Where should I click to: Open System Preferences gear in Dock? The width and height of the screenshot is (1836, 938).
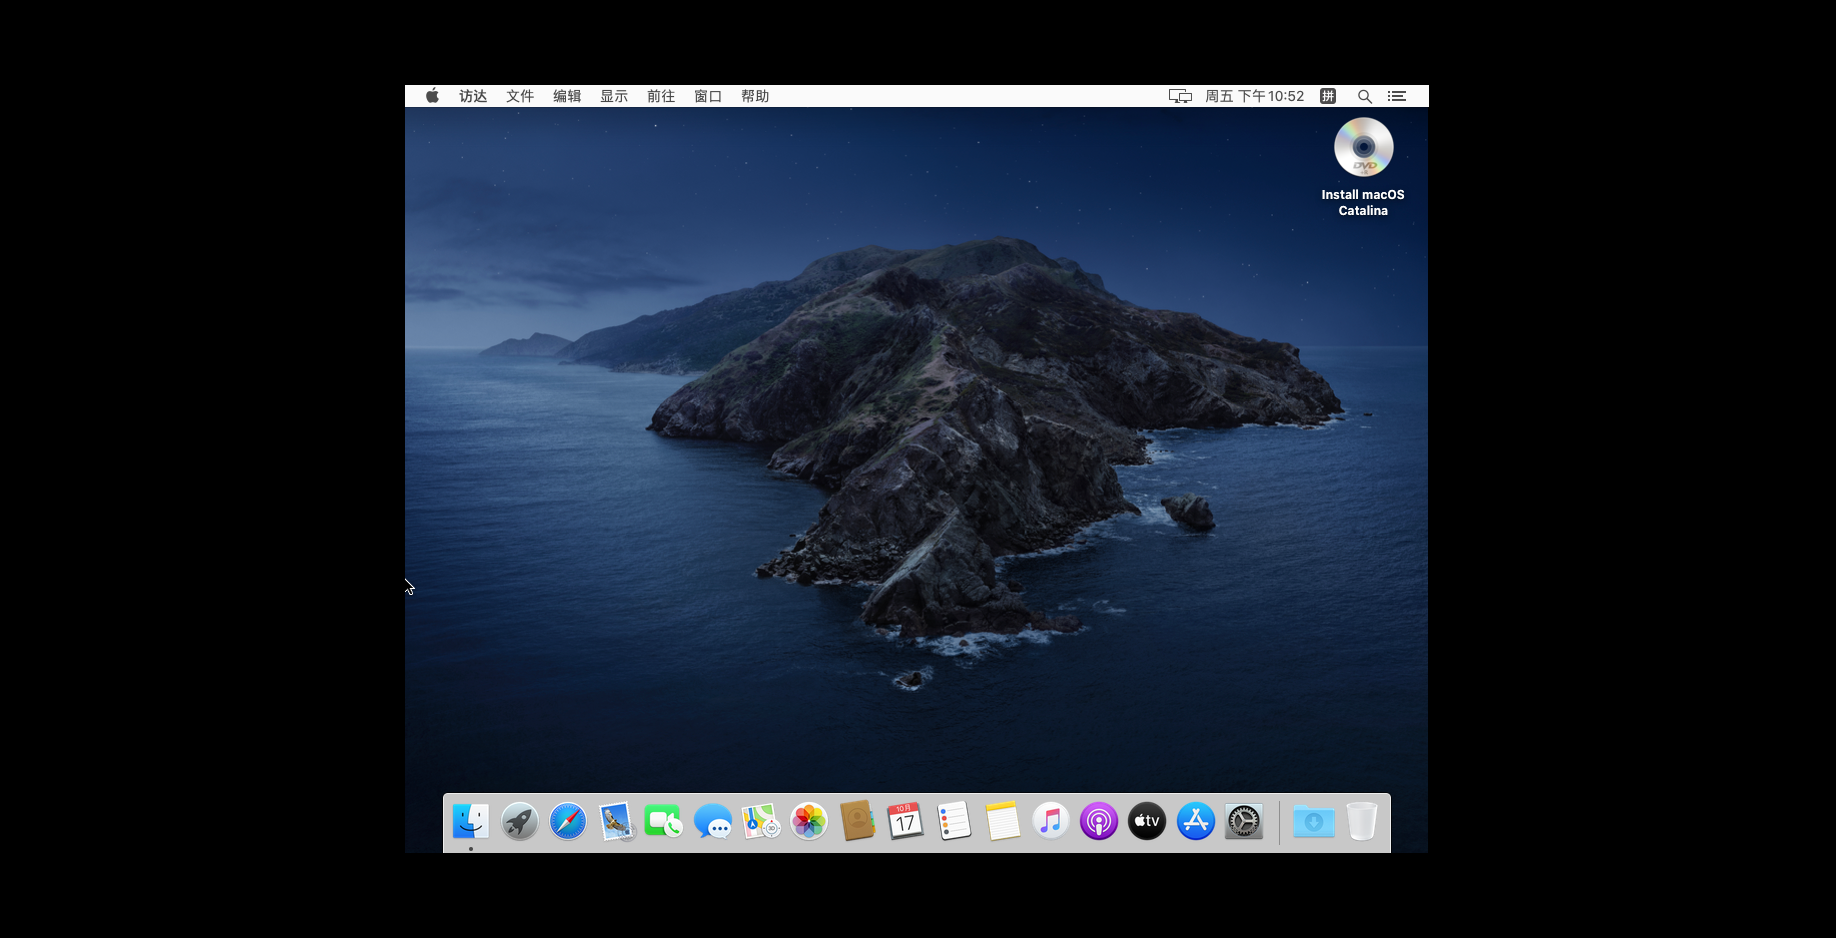pyautogui.click(x=1244, y=822)
